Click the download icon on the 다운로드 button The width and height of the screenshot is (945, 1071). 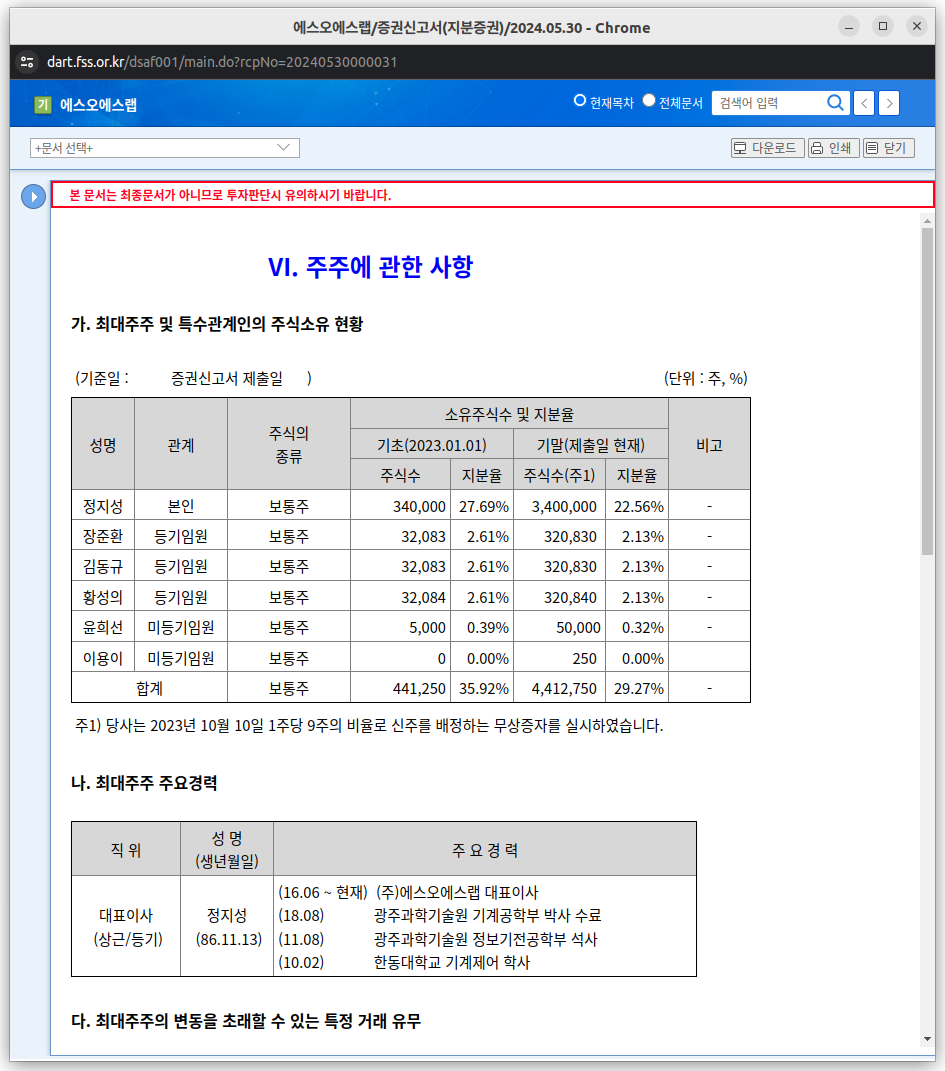(x=739, y=147)
